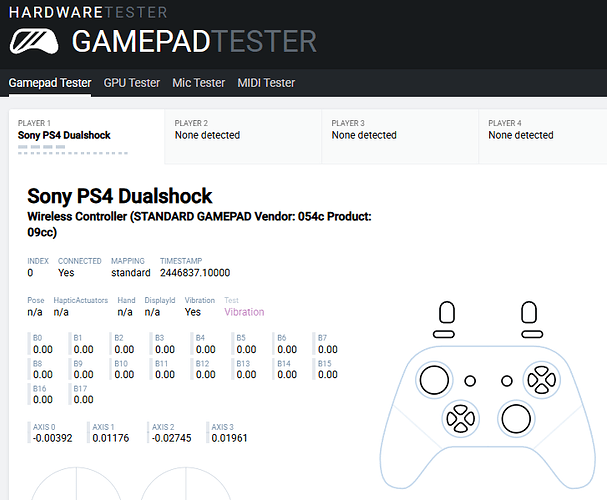Click the Sony PS4 Dualshock main heading

point(120,196)
